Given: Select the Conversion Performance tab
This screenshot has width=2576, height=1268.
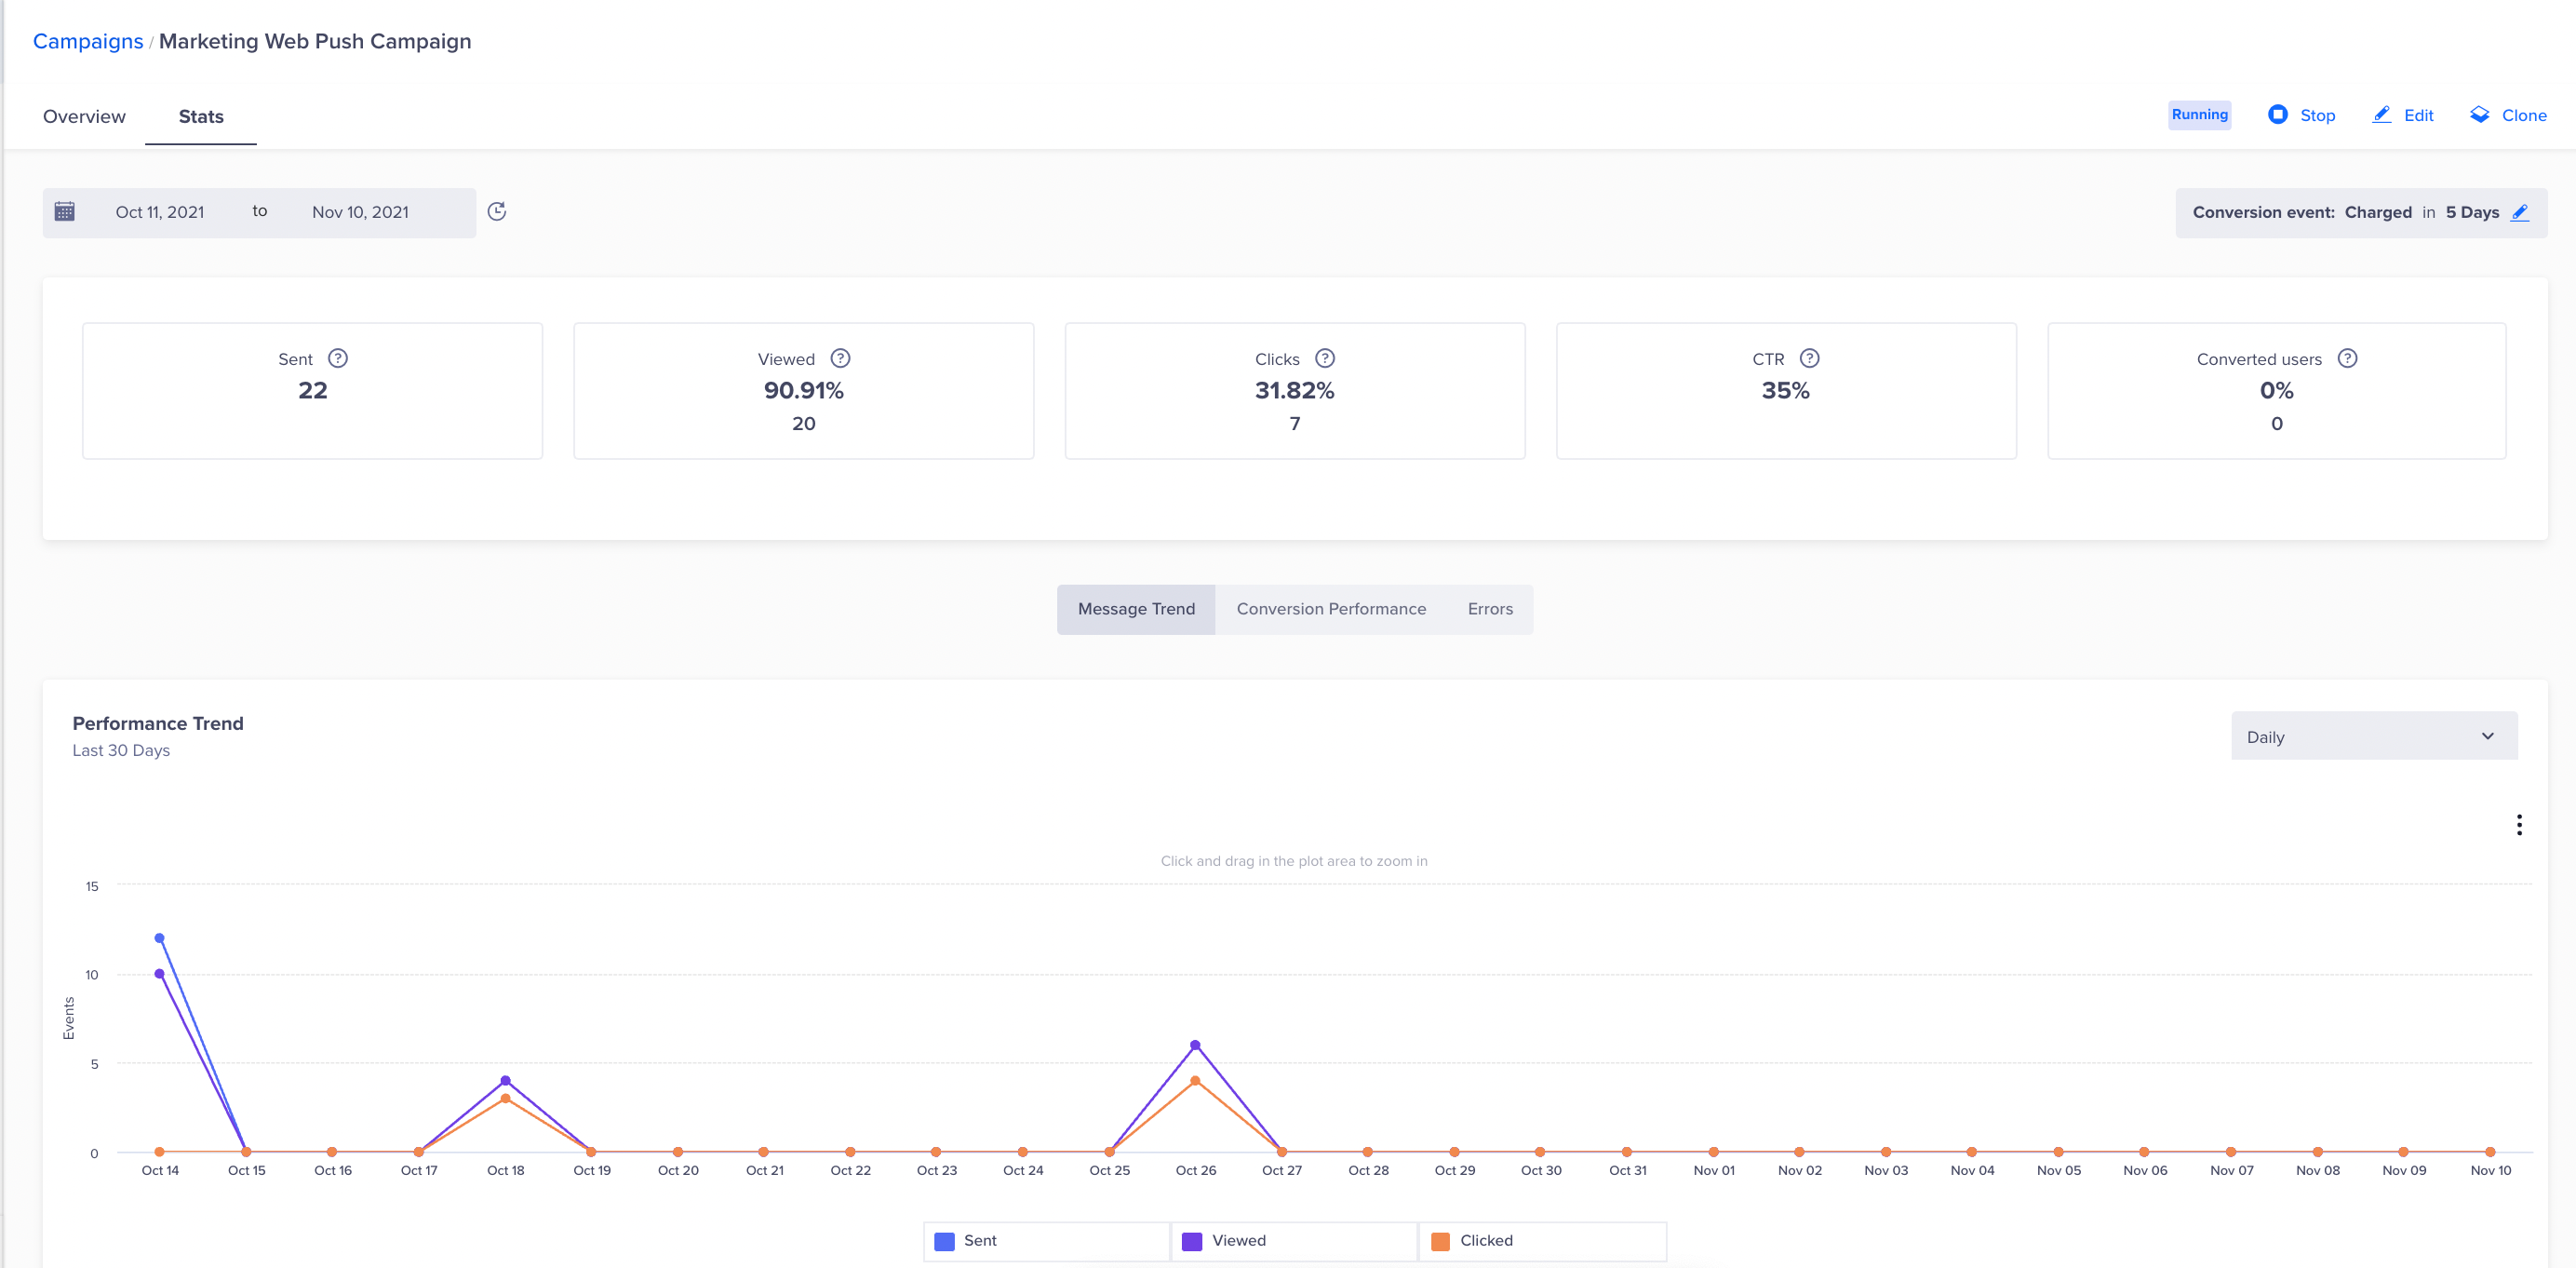Looking at the screenshot, I should click(x=1330, y=608).
